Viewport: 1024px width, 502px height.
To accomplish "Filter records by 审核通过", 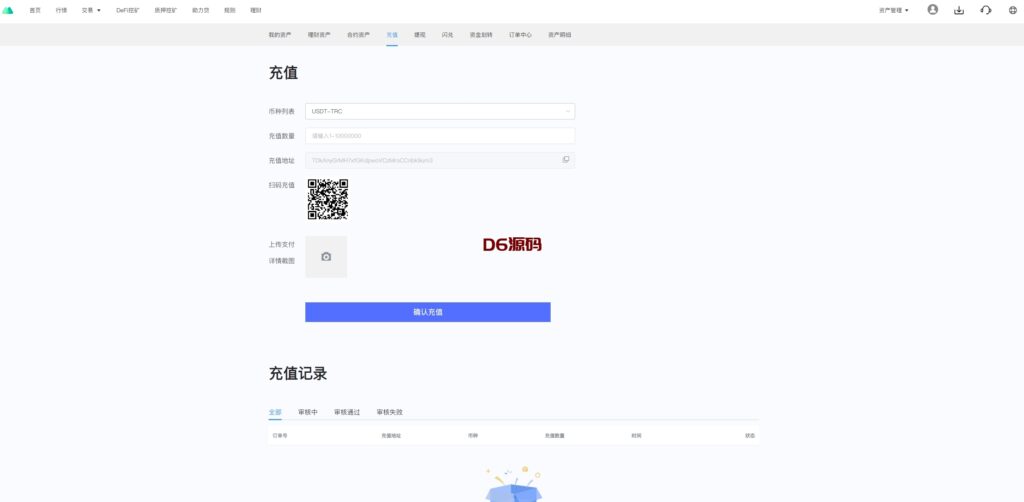I will tap(347, 413).
